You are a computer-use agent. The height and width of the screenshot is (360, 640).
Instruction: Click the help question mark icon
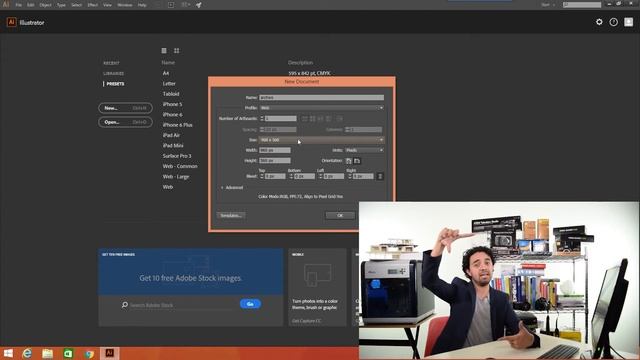click(613, 22)
